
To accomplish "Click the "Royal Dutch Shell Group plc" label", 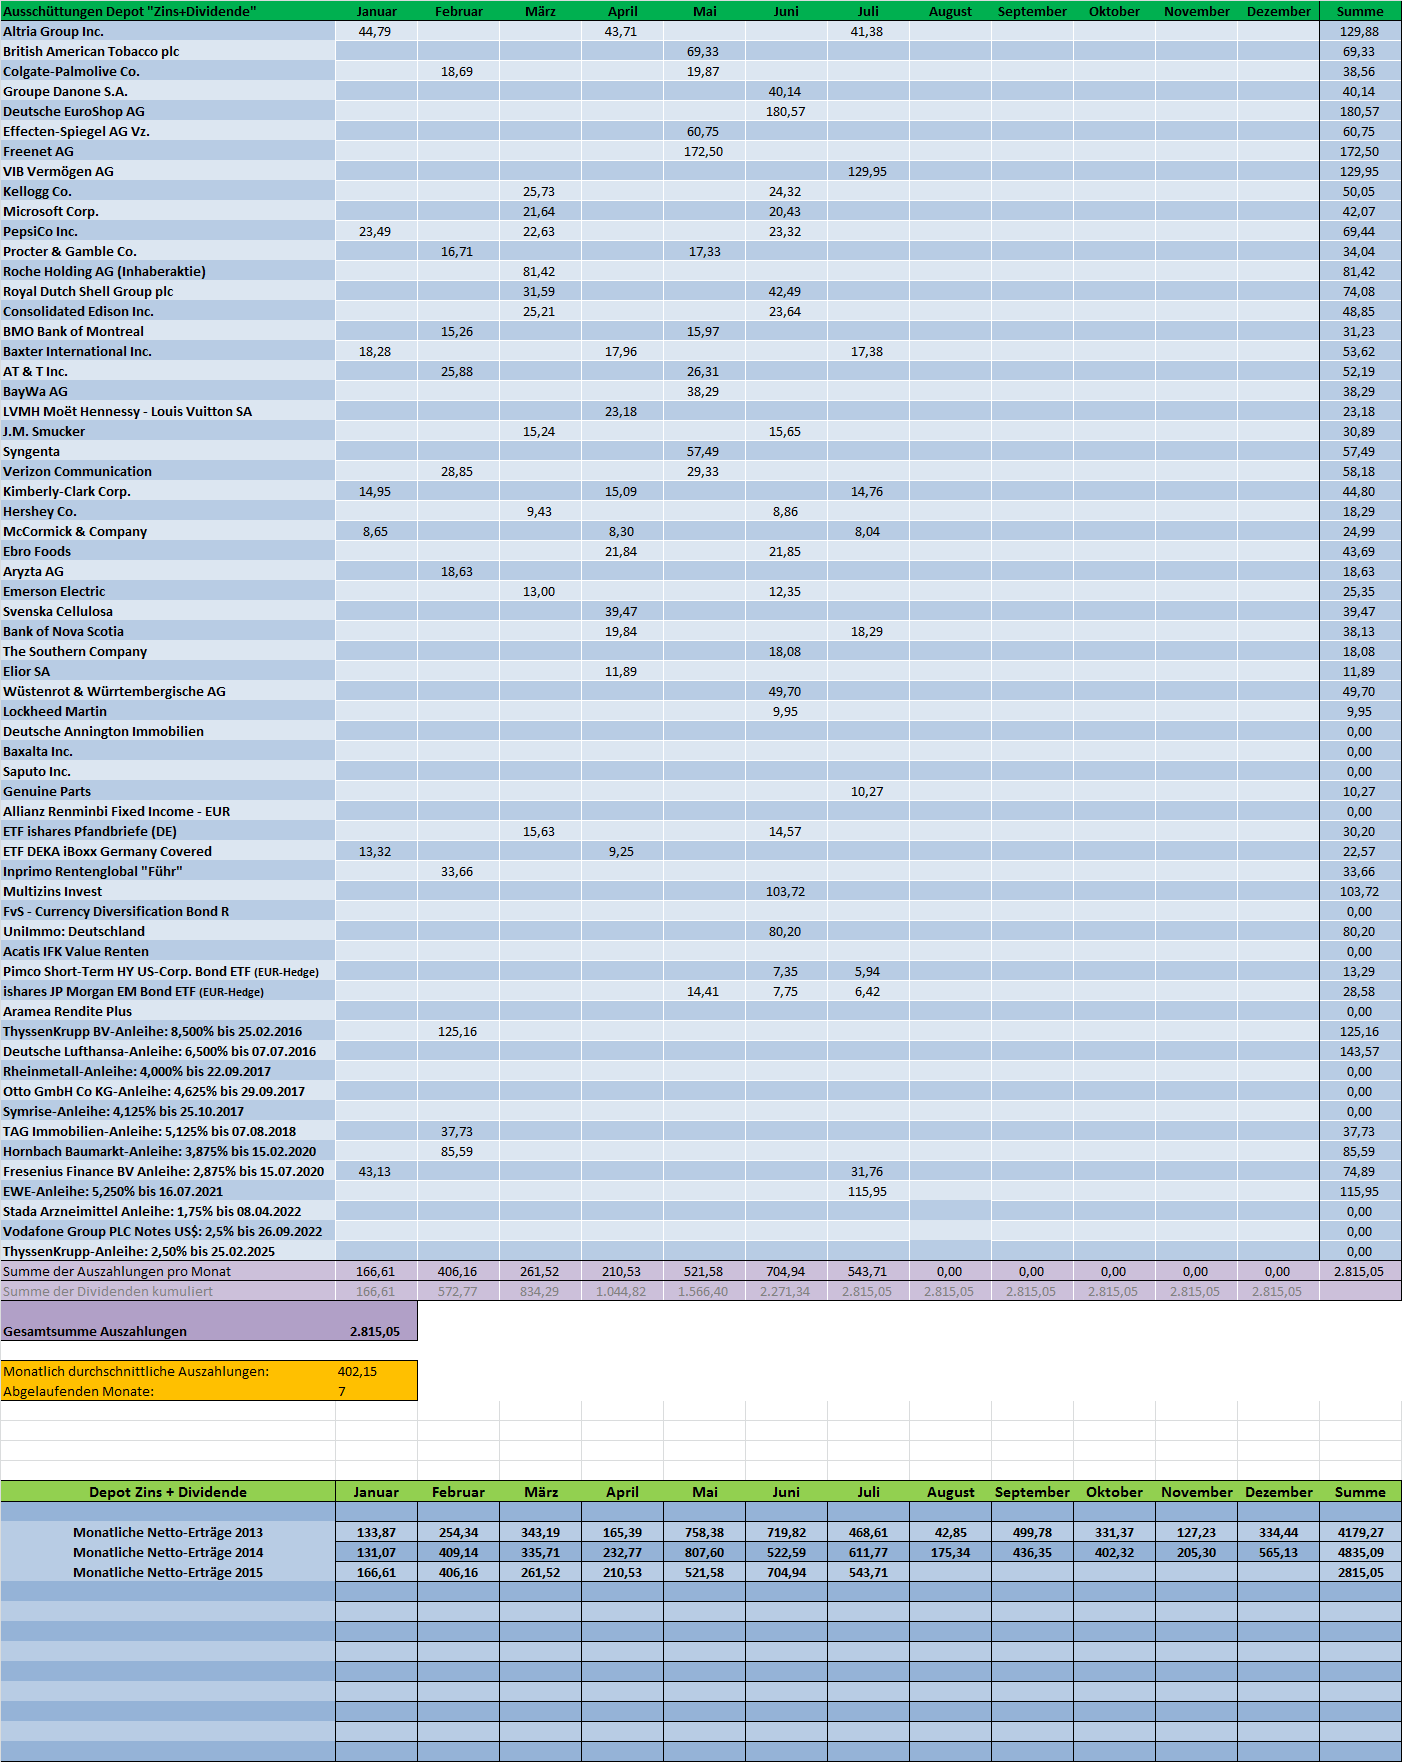I will click(88, 291).
